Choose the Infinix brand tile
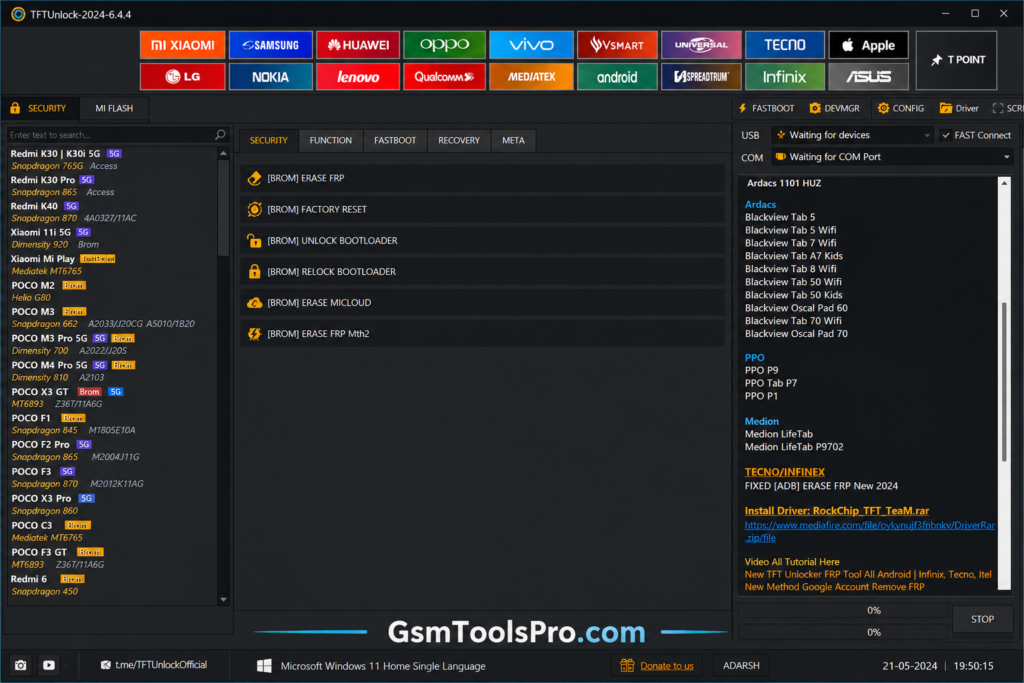The image size is (1024, 683). (785, 76)
